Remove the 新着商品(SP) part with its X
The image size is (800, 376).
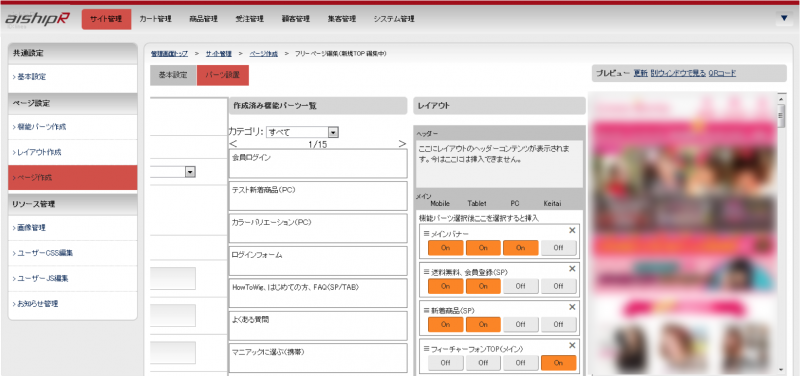[x=572, y=307]
